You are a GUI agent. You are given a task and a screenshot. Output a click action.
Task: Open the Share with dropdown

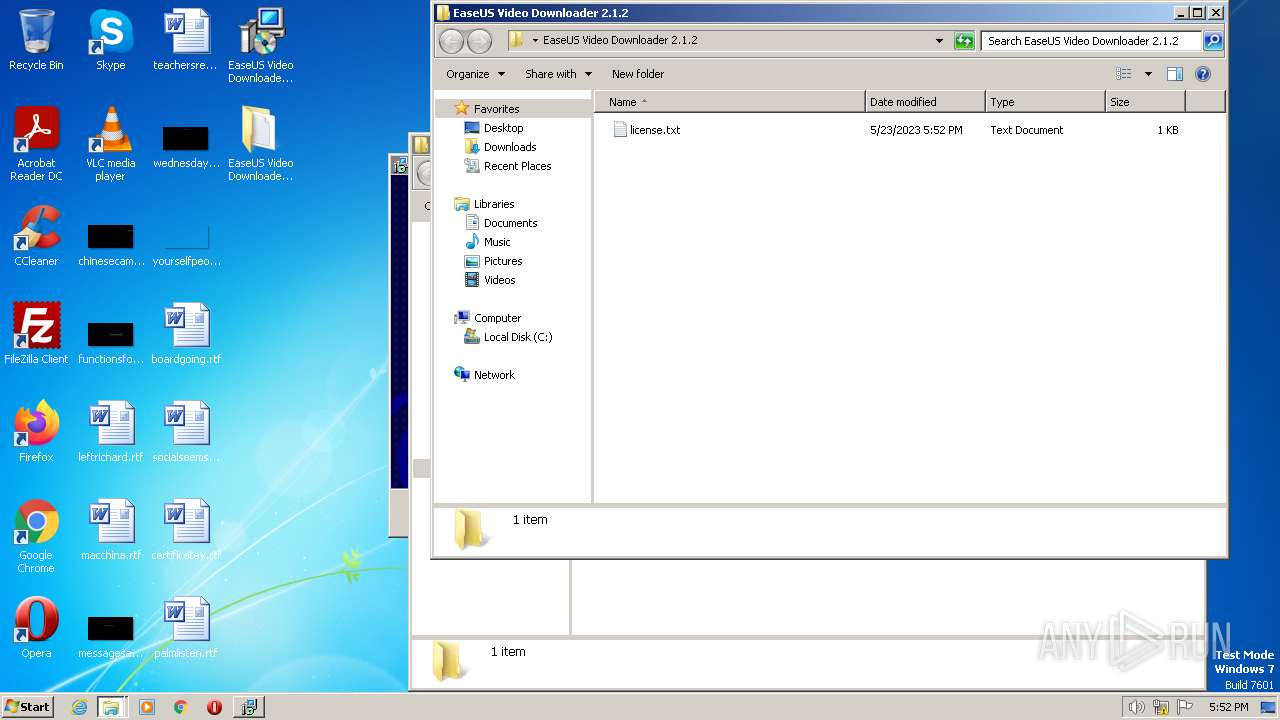click(x=558, y=74)
